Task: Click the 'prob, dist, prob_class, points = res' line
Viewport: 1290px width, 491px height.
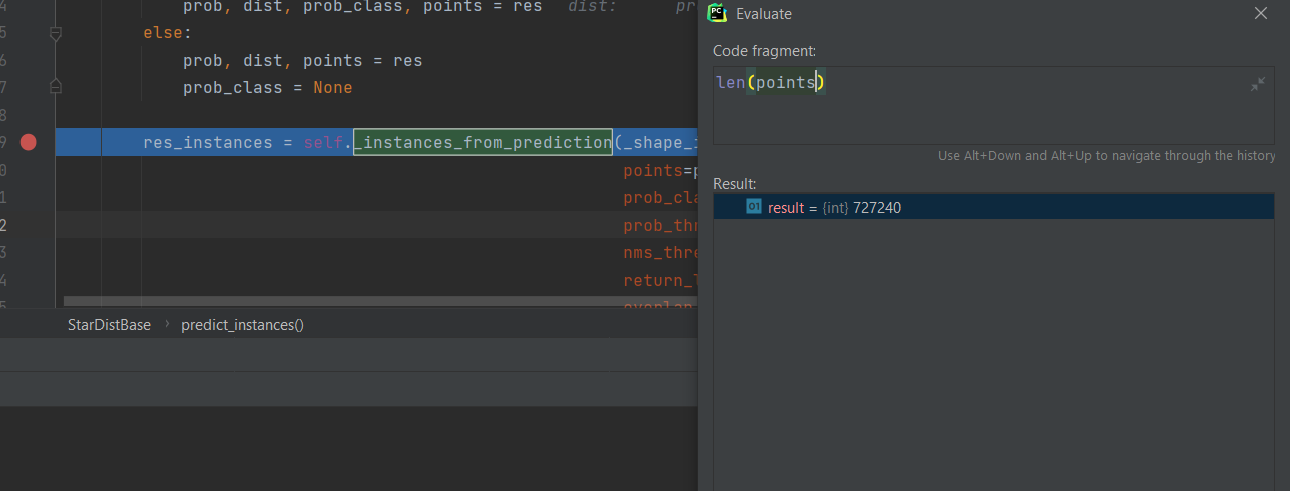Action: coord(362,7)
